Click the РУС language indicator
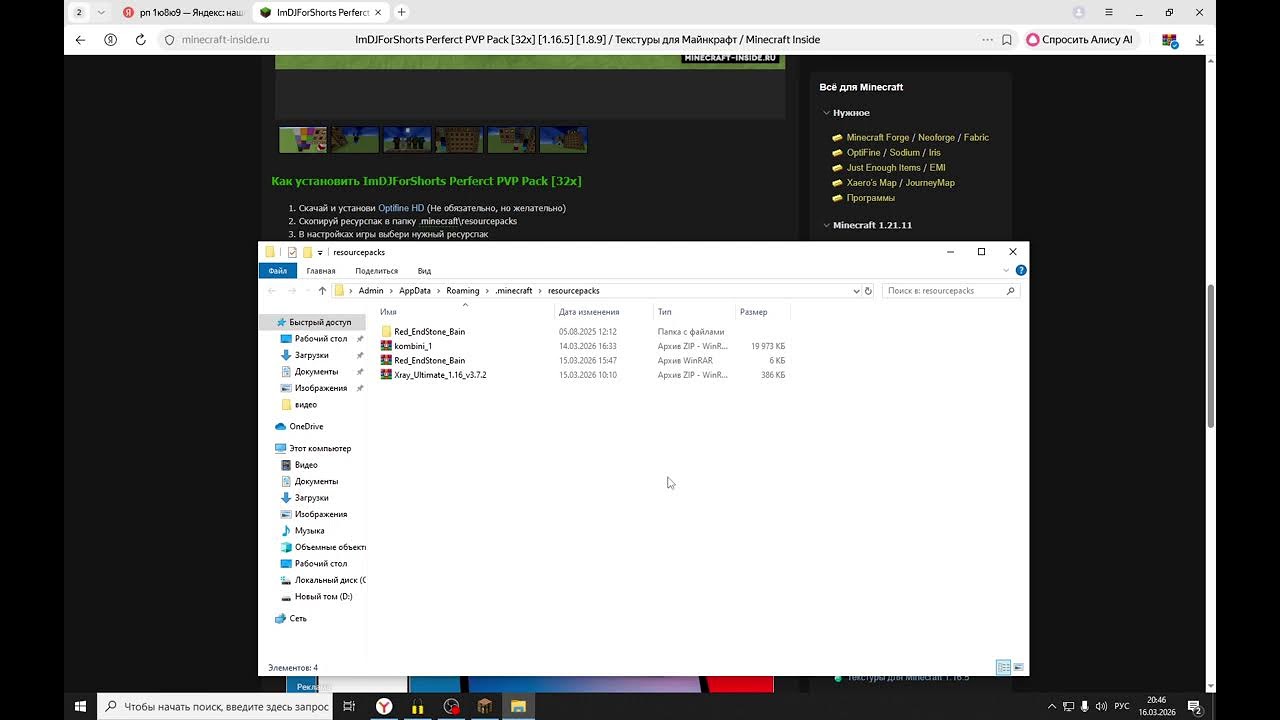The width and height of the screenshot is (1280, 720). point(1122,706)
